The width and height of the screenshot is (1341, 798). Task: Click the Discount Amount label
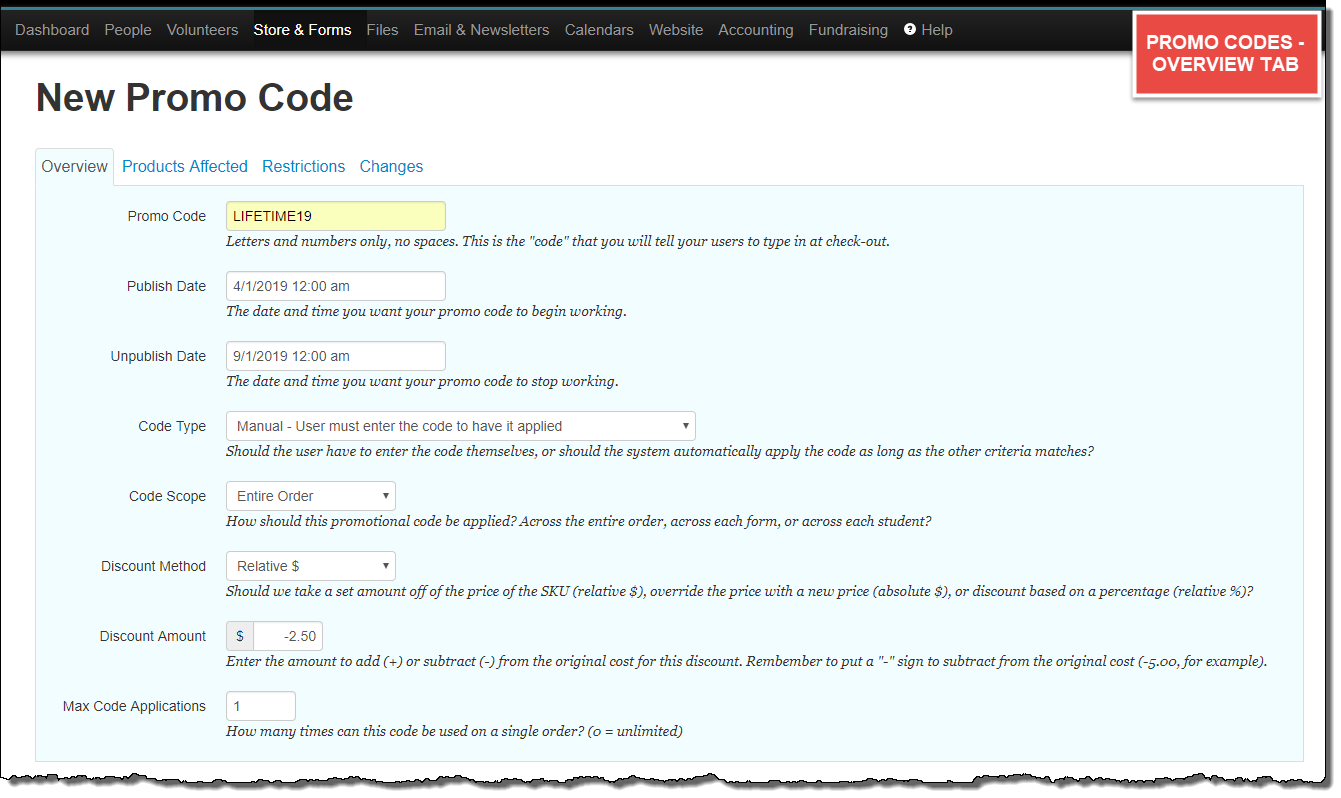(153, 636)
